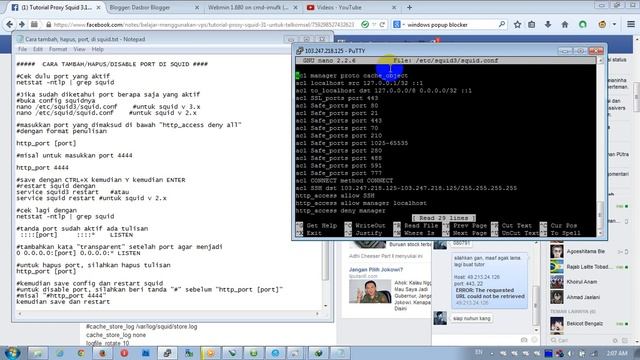Switch to Chrome from the taskbar
The height and width of the screenshot is (360, 640).
click(81, 353)
